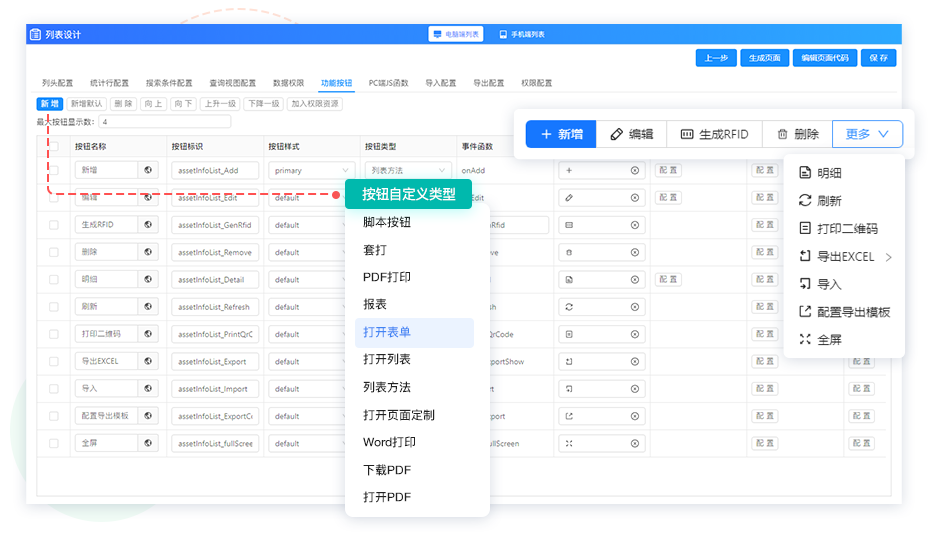Check the checkbox for the 全屏 row
The image size is (940, 540).
click(x=54, y=444)
